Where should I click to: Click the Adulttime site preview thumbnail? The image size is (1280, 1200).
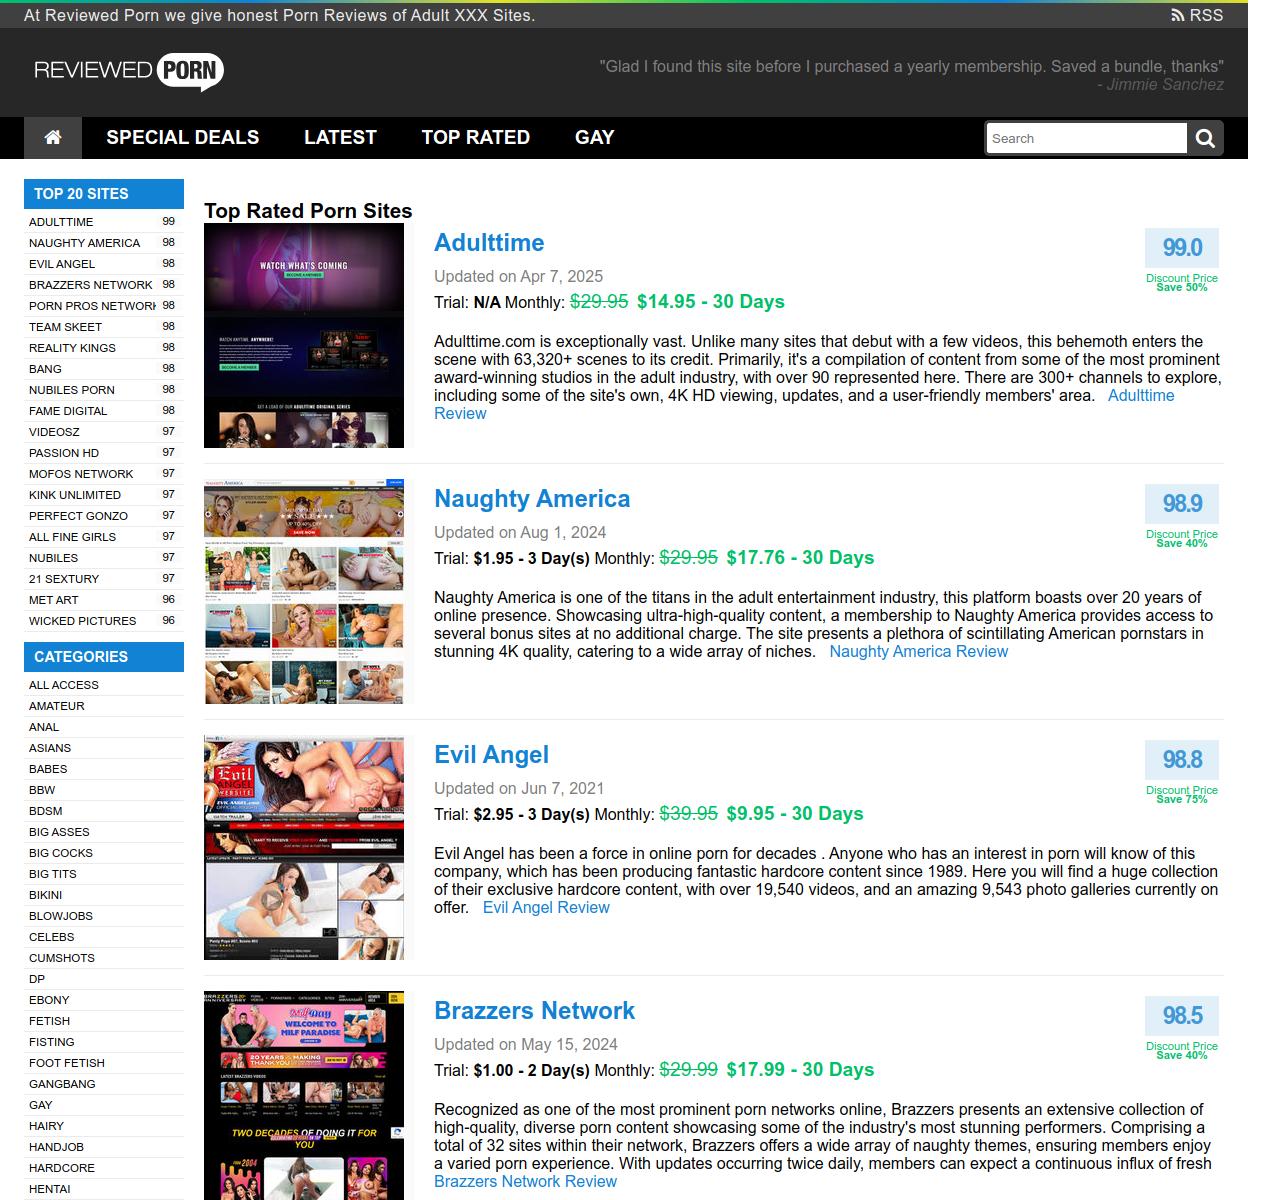coord(304,335)
